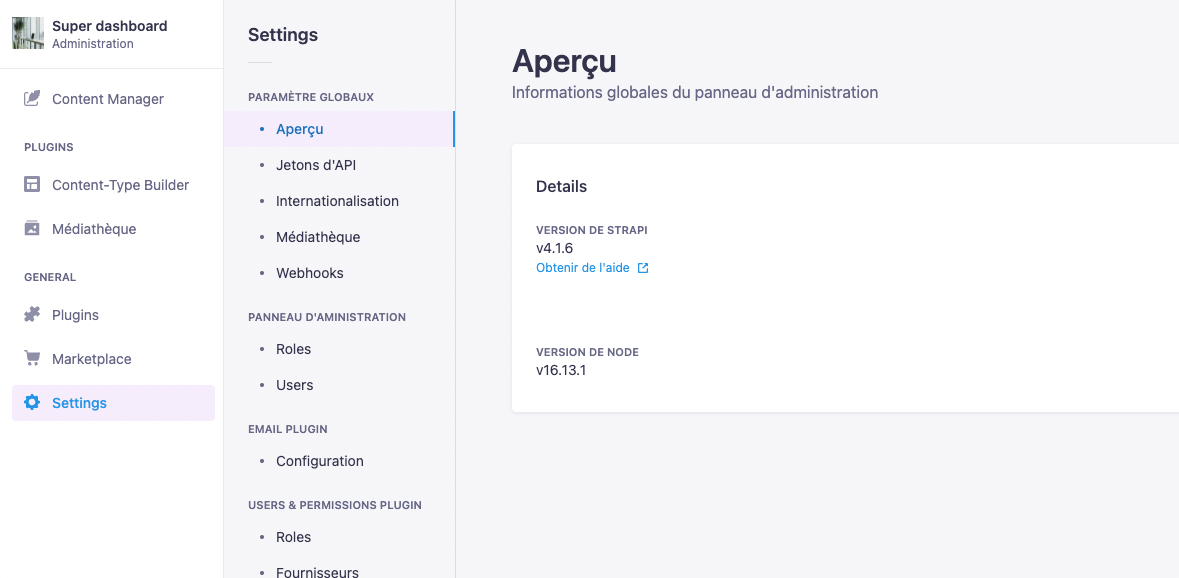This screenshot has height=578, width=1179.
Task: Open Content-Type Builder via its sidebar icon
Action: tap(31, 184)
